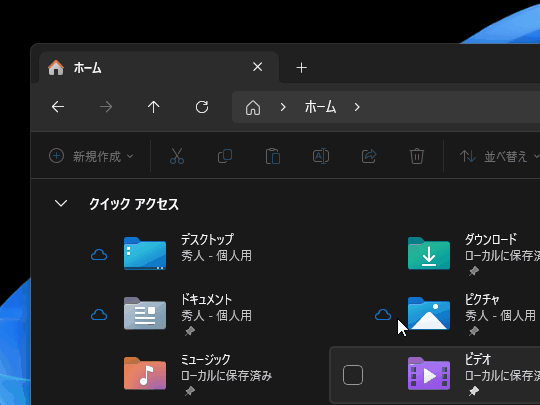
Task: Select the ビデオ name text
Action: (478, 360)
